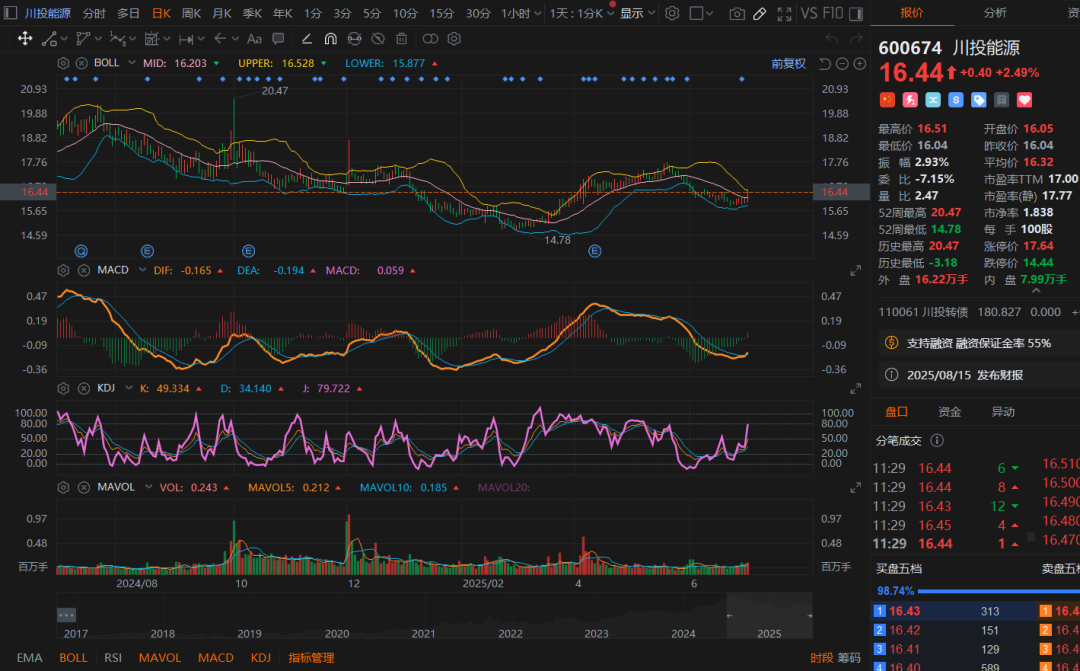The image size is (1080, 671).
Task: Switch to 分时 intraday view
Action: click(94, 13)
